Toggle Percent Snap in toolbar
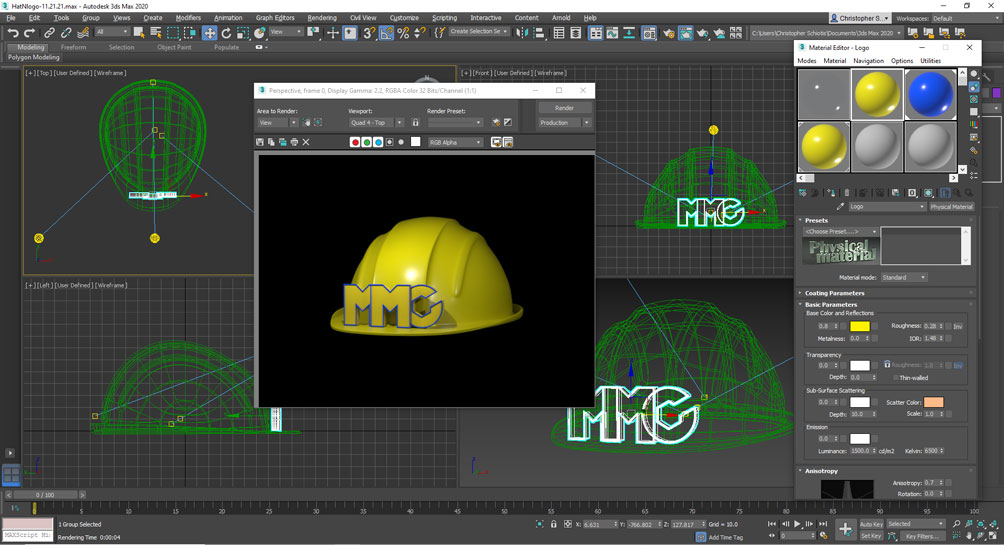 coord(403,33)
